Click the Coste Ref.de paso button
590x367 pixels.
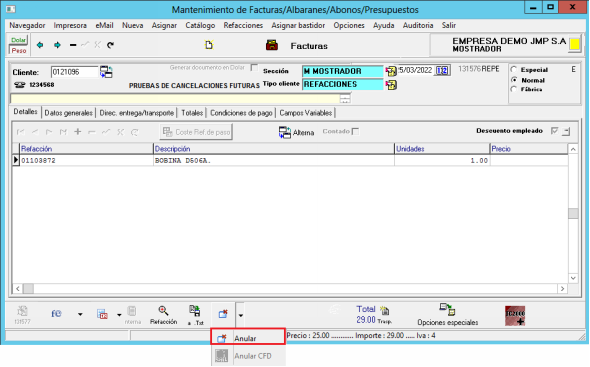tap(196, 132)
